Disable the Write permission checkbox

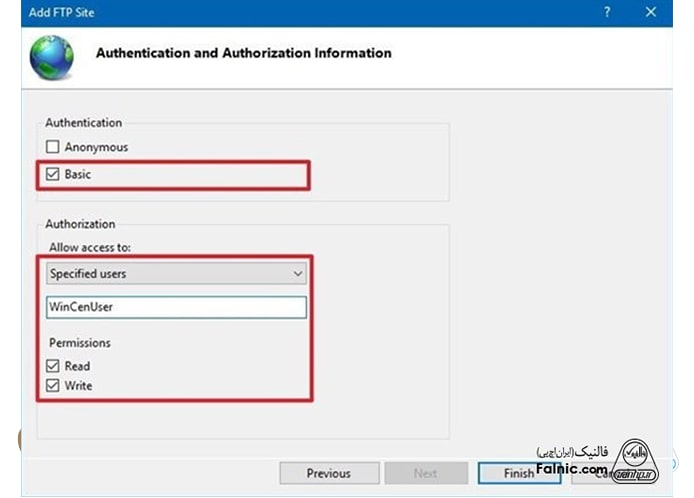[x=54, y=385]
